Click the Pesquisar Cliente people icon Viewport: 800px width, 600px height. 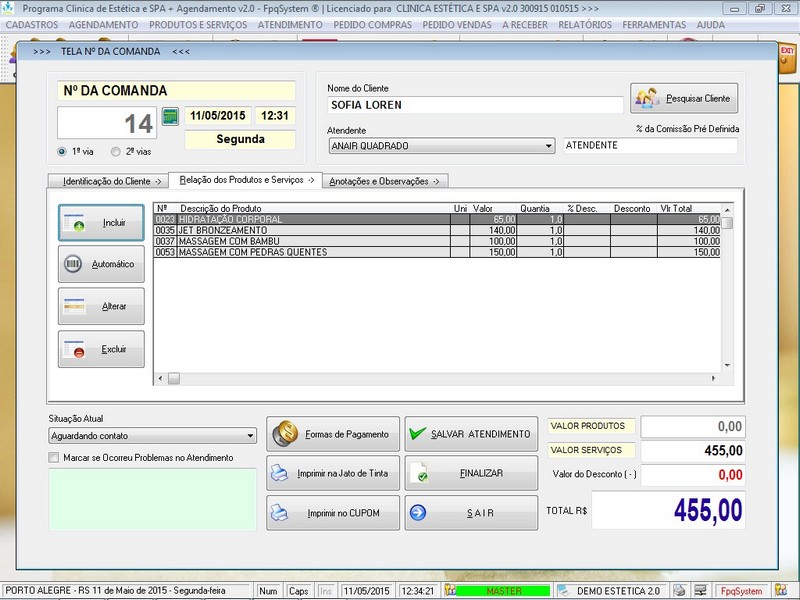tap(647, 98)
